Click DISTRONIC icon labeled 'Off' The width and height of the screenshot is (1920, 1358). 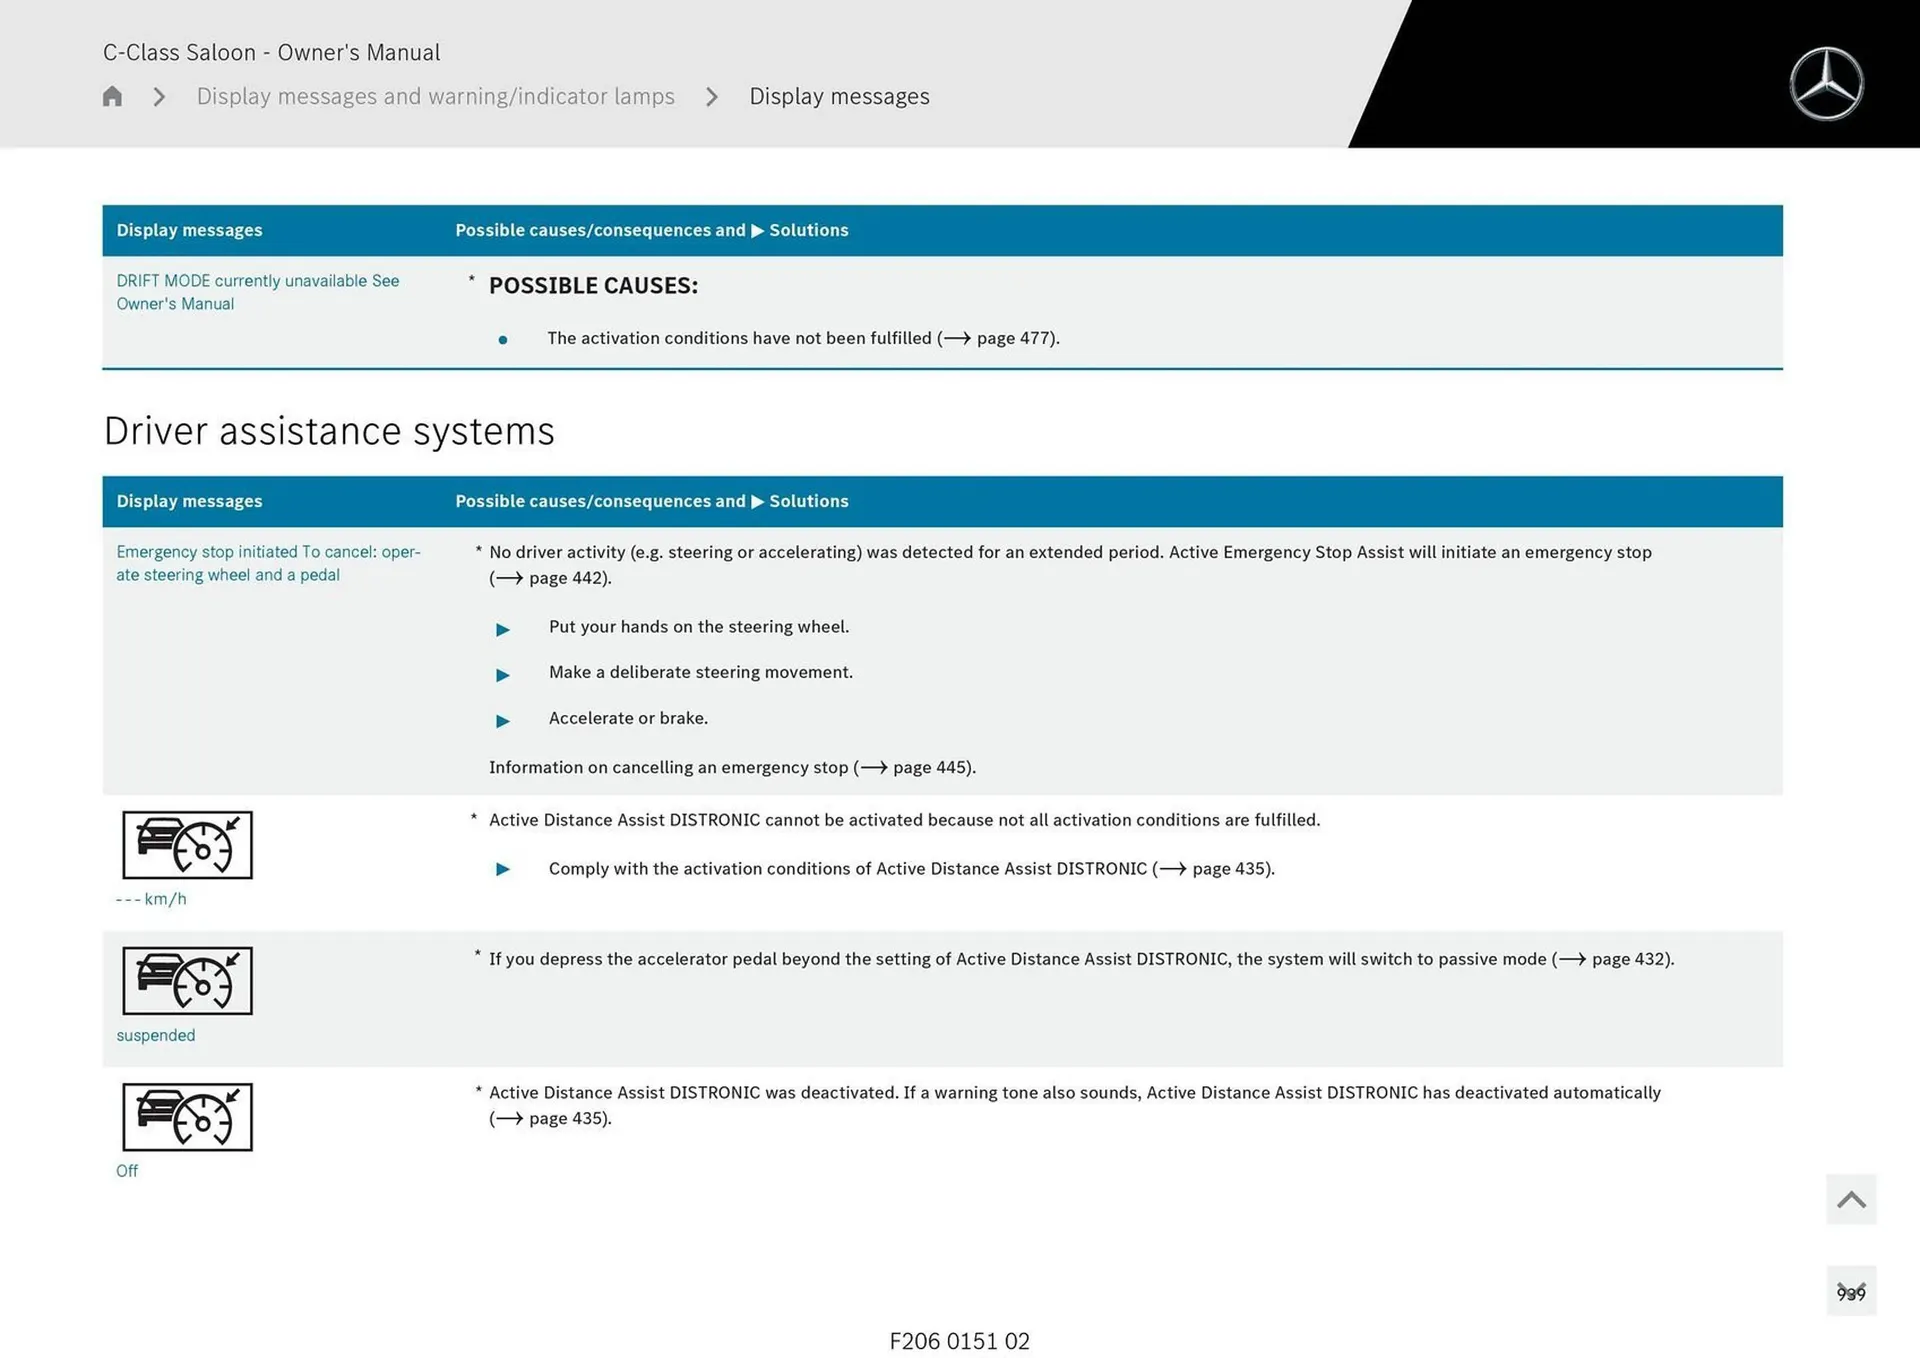tap(187, 1117)
